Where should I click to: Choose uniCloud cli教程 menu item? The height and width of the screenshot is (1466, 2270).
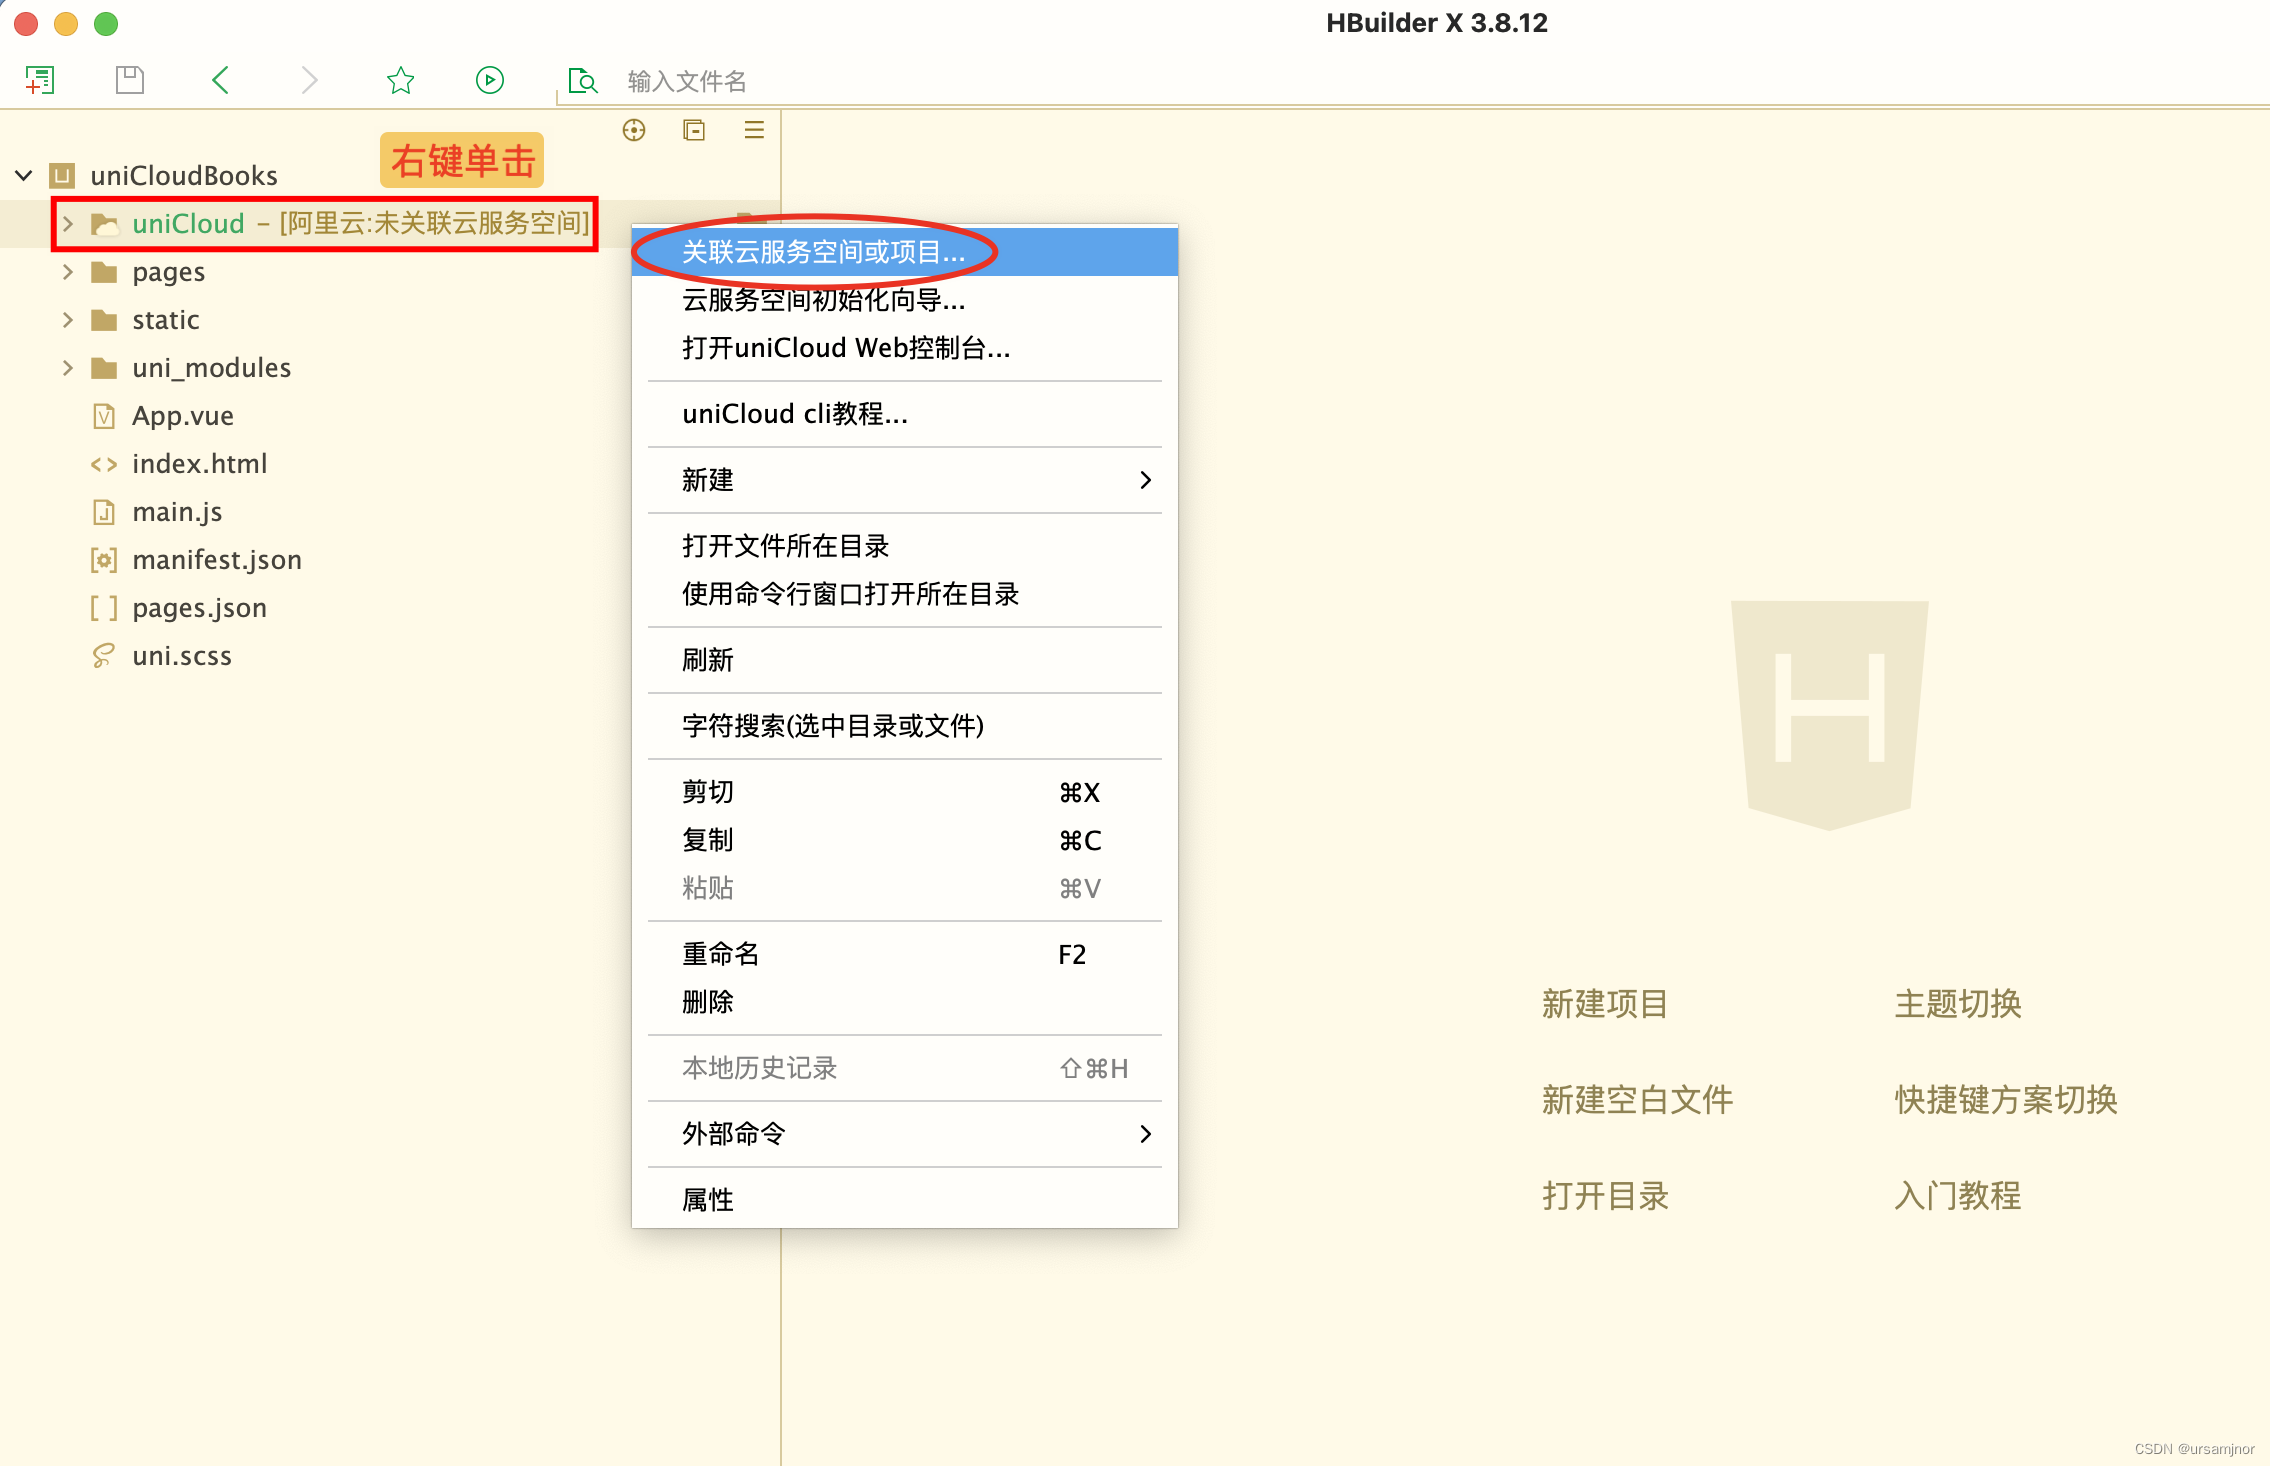pos(905,414)
